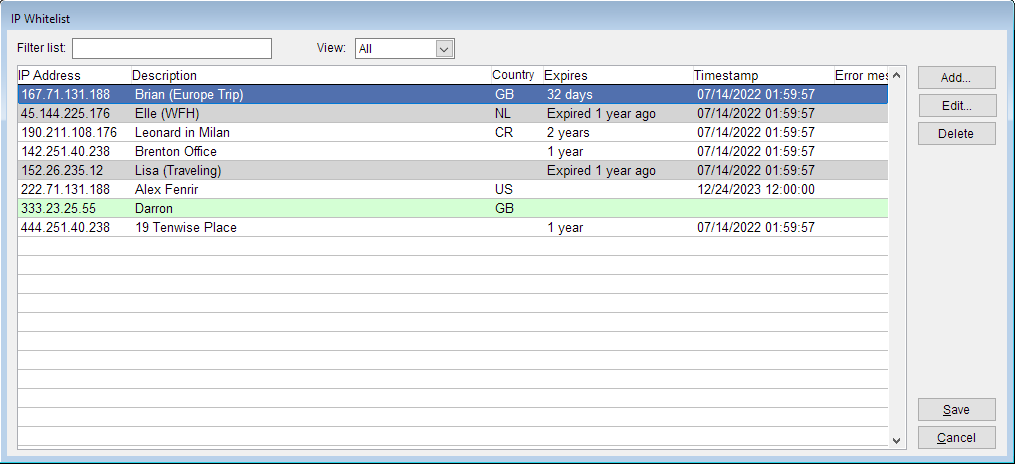Save the IP whitelist changes

tap(956, 410)
